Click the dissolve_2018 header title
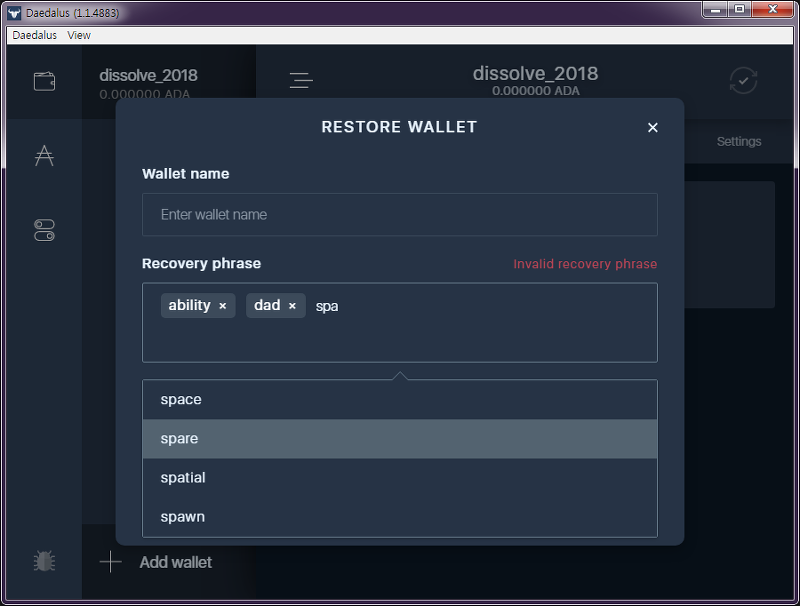The width and height of the screenshot is (800, 606). (535, 73)
